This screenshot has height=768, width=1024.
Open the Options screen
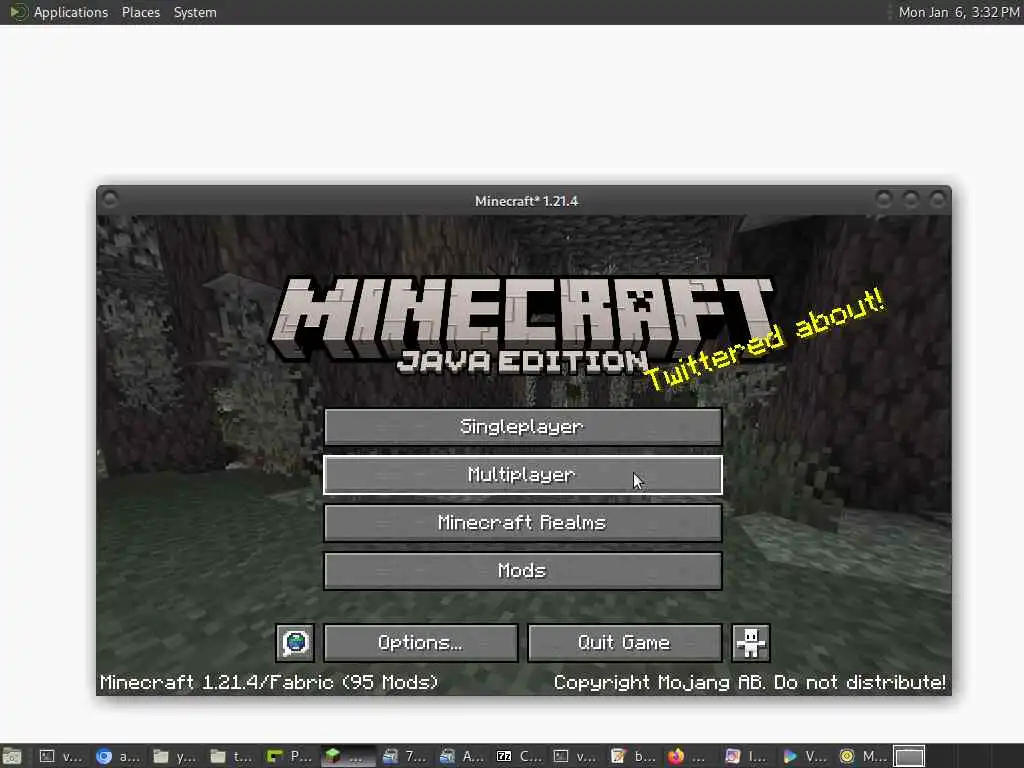421,643
